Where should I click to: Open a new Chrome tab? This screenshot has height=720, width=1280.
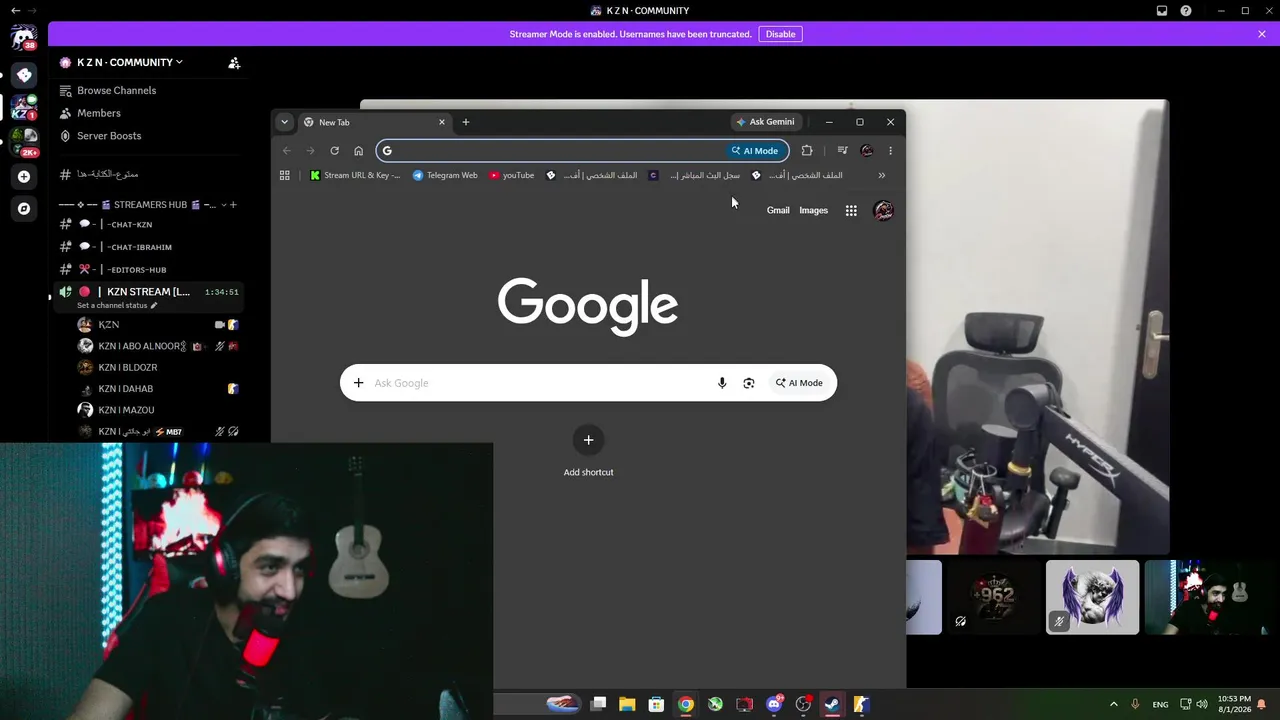466,122
